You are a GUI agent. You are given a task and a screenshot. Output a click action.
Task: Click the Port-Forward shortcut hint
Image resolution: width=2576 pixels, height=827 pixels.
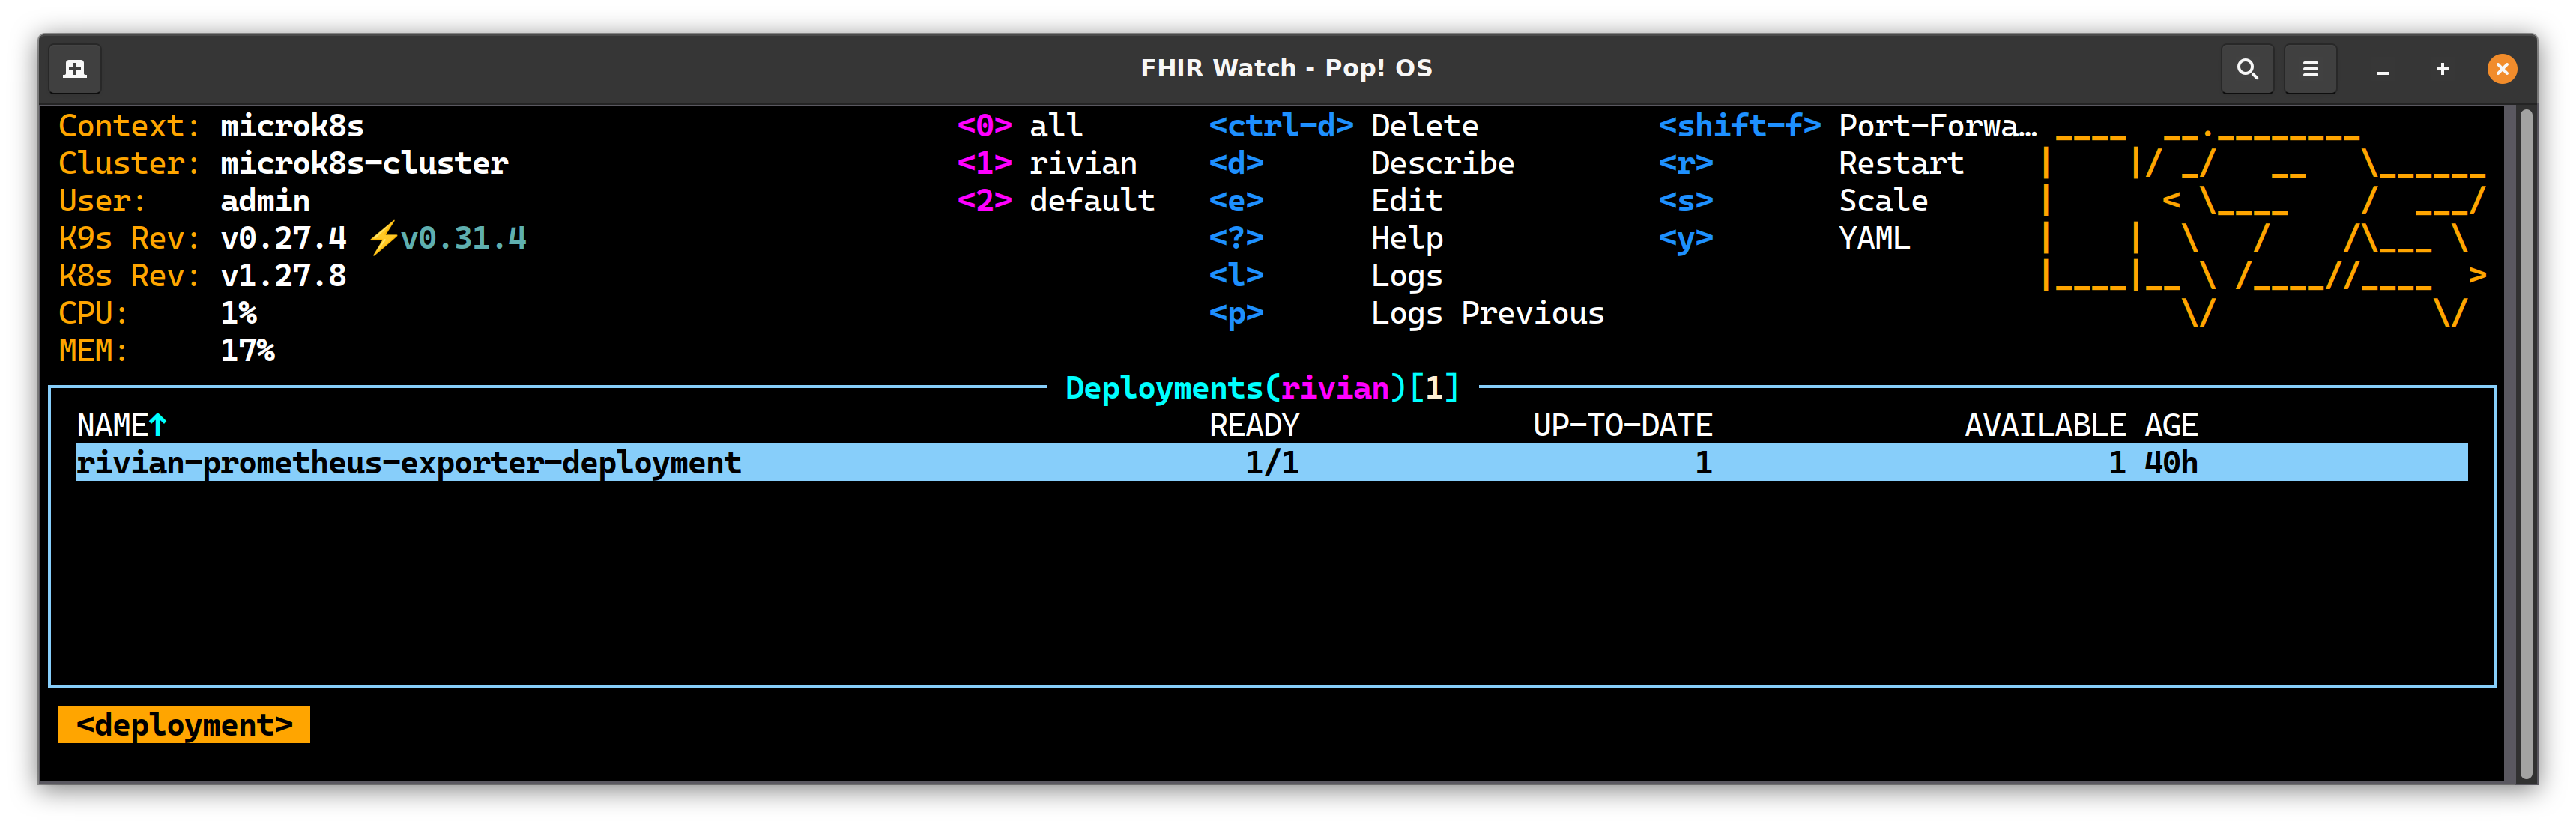(1936, 126)
